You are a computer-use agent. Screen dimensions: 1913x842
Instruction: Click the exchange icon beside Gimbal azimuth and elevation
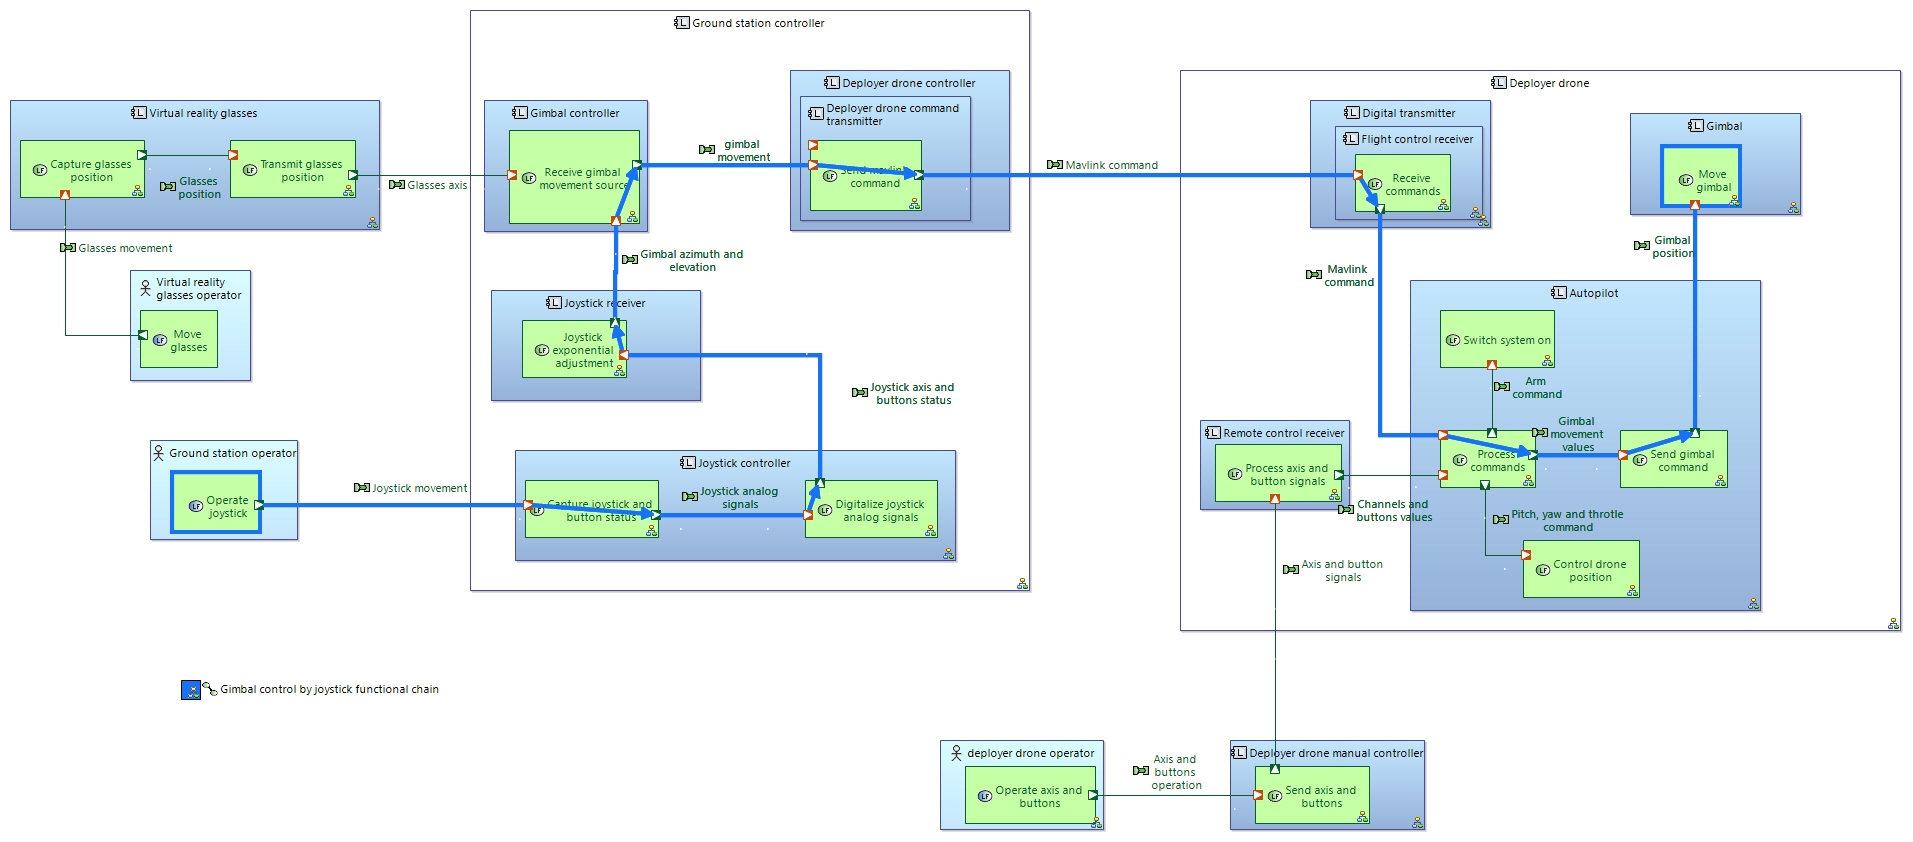[630, 260]
